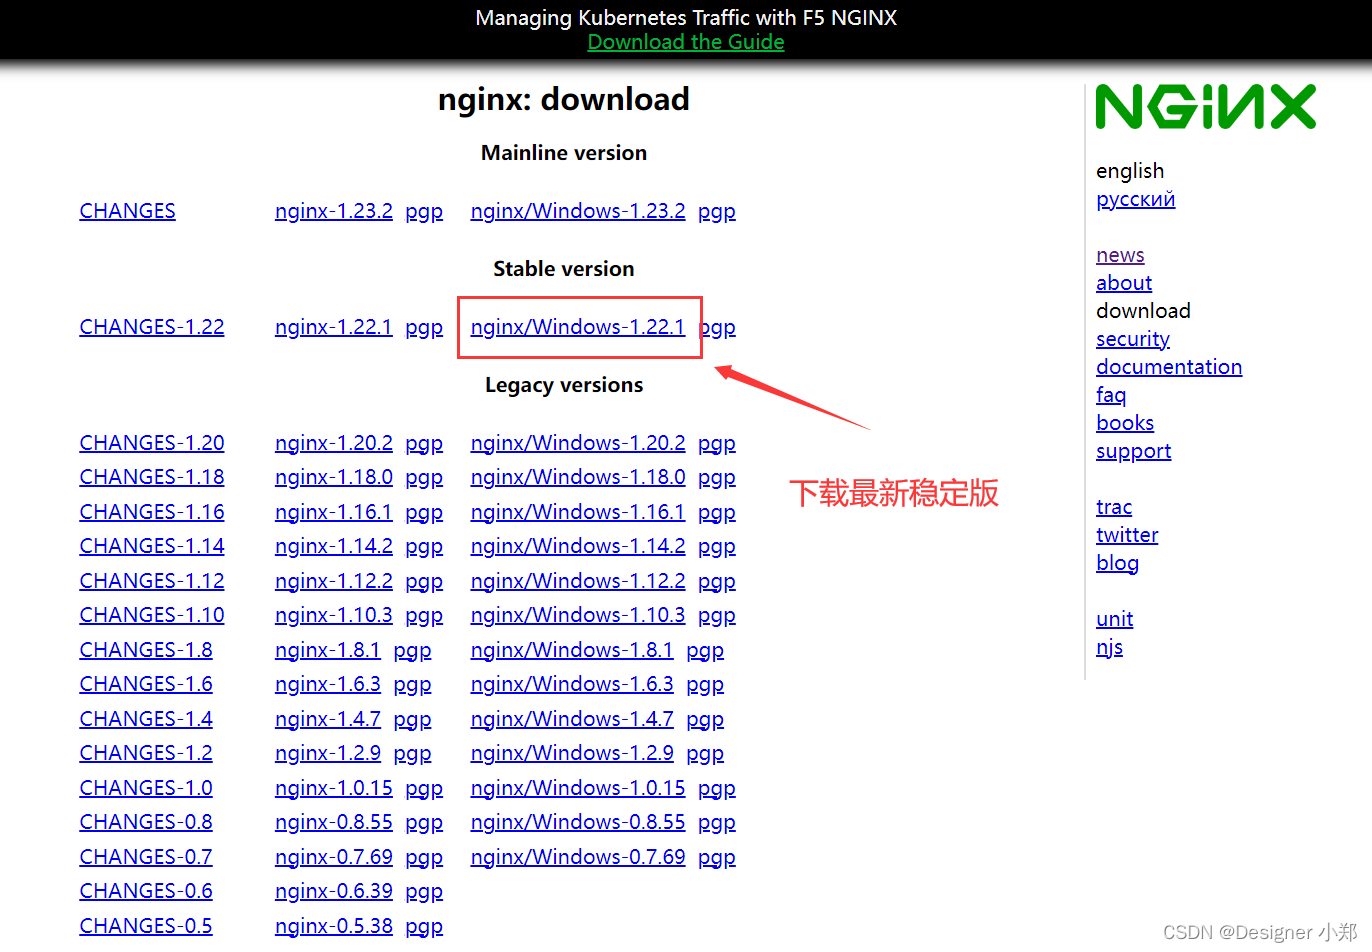Open CHANGES-1.4 link
This screenshot has width=1372, height=952.
pyautogui.click(x=146, y=719)
